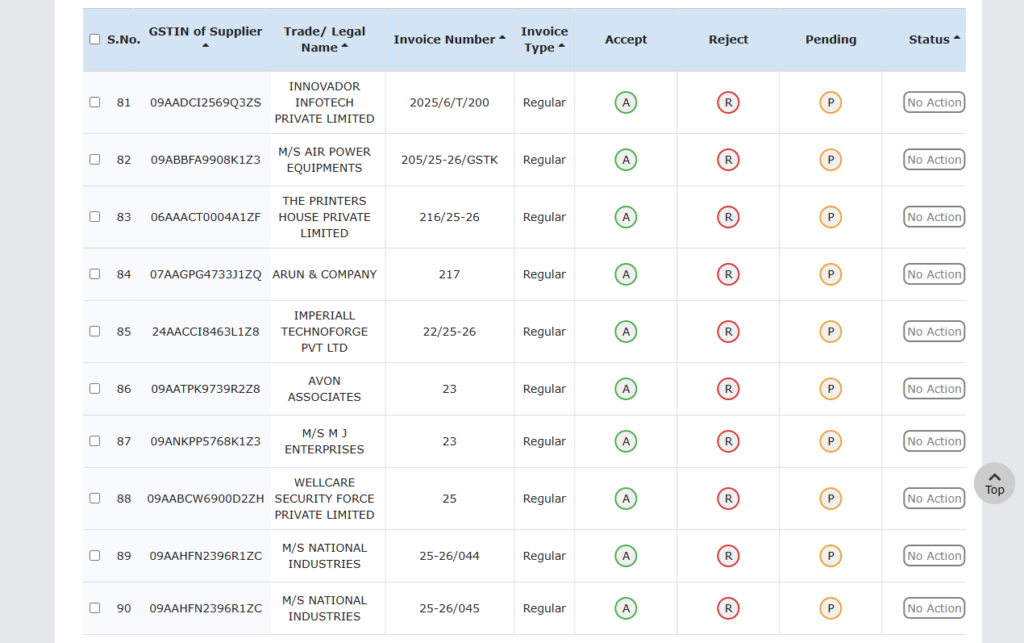Accept invoice 216/25-26 from THE PRINTERS HOUSE
1024x643 pixels.
[626, 217]
